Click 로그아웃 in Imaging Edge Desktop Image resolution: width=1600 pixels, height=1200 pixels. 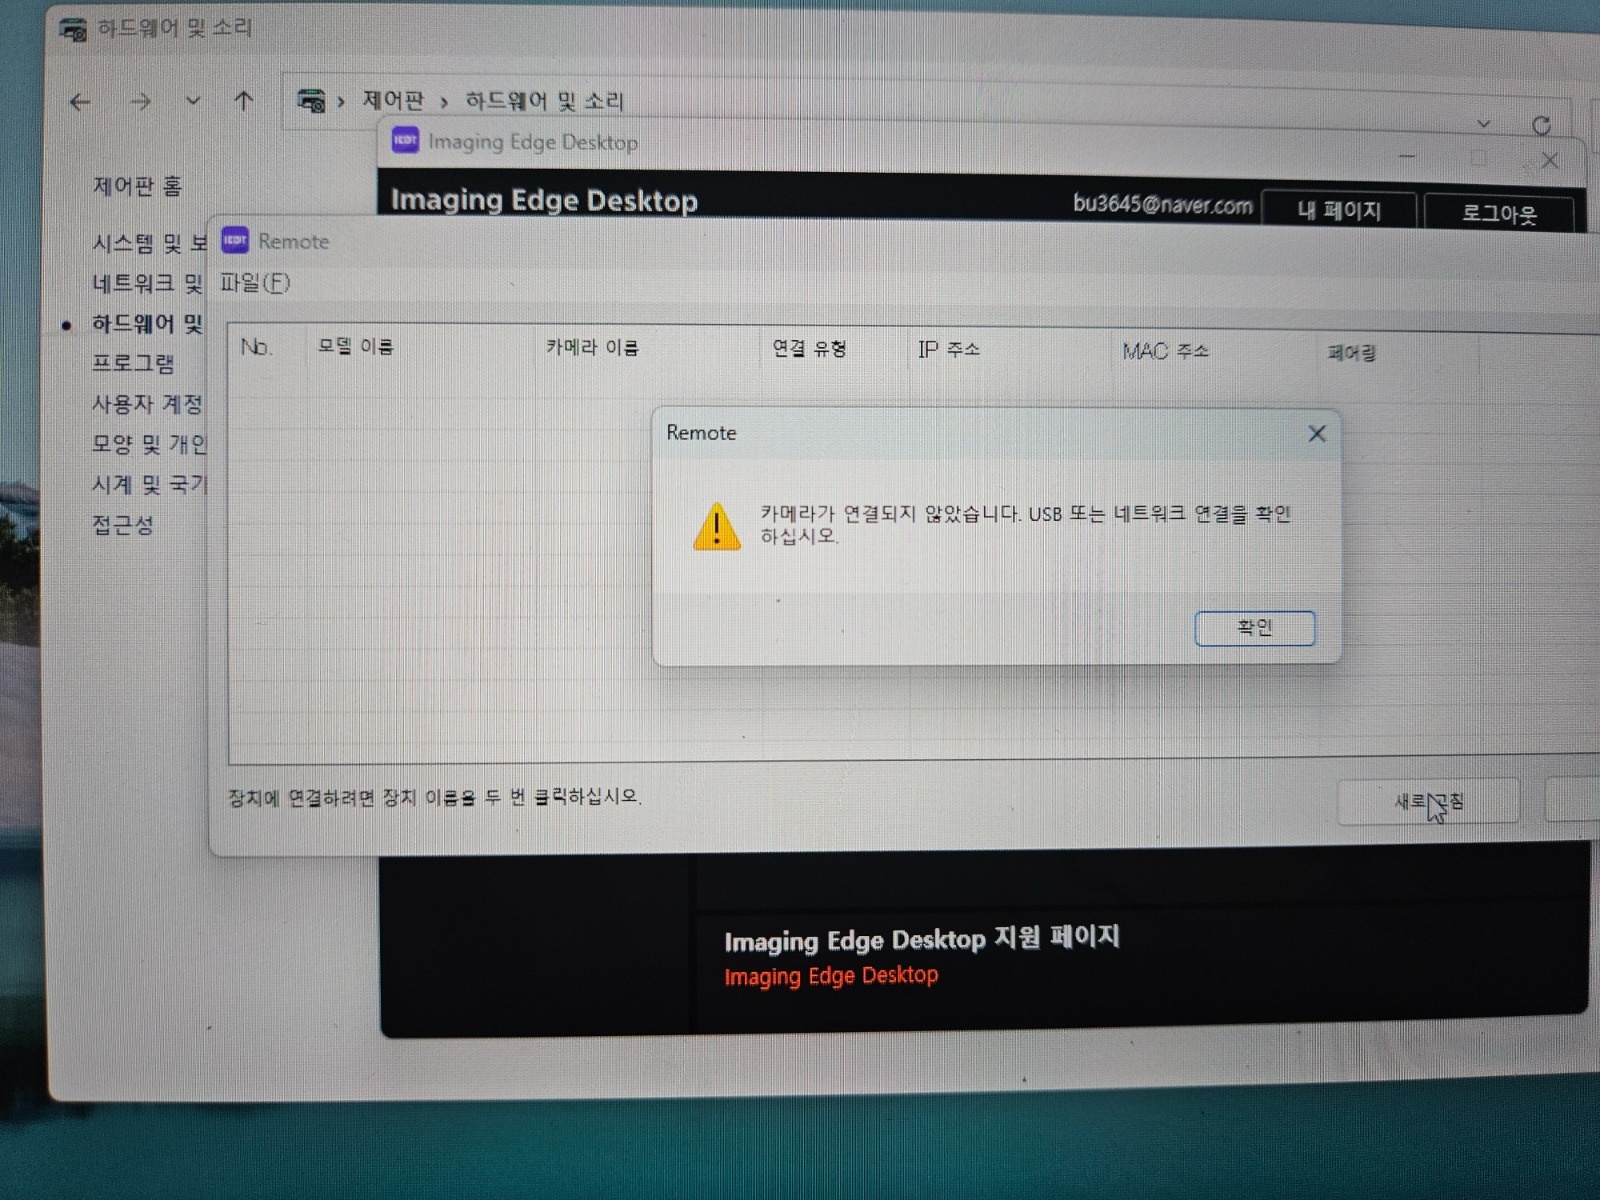(1498, 213)
